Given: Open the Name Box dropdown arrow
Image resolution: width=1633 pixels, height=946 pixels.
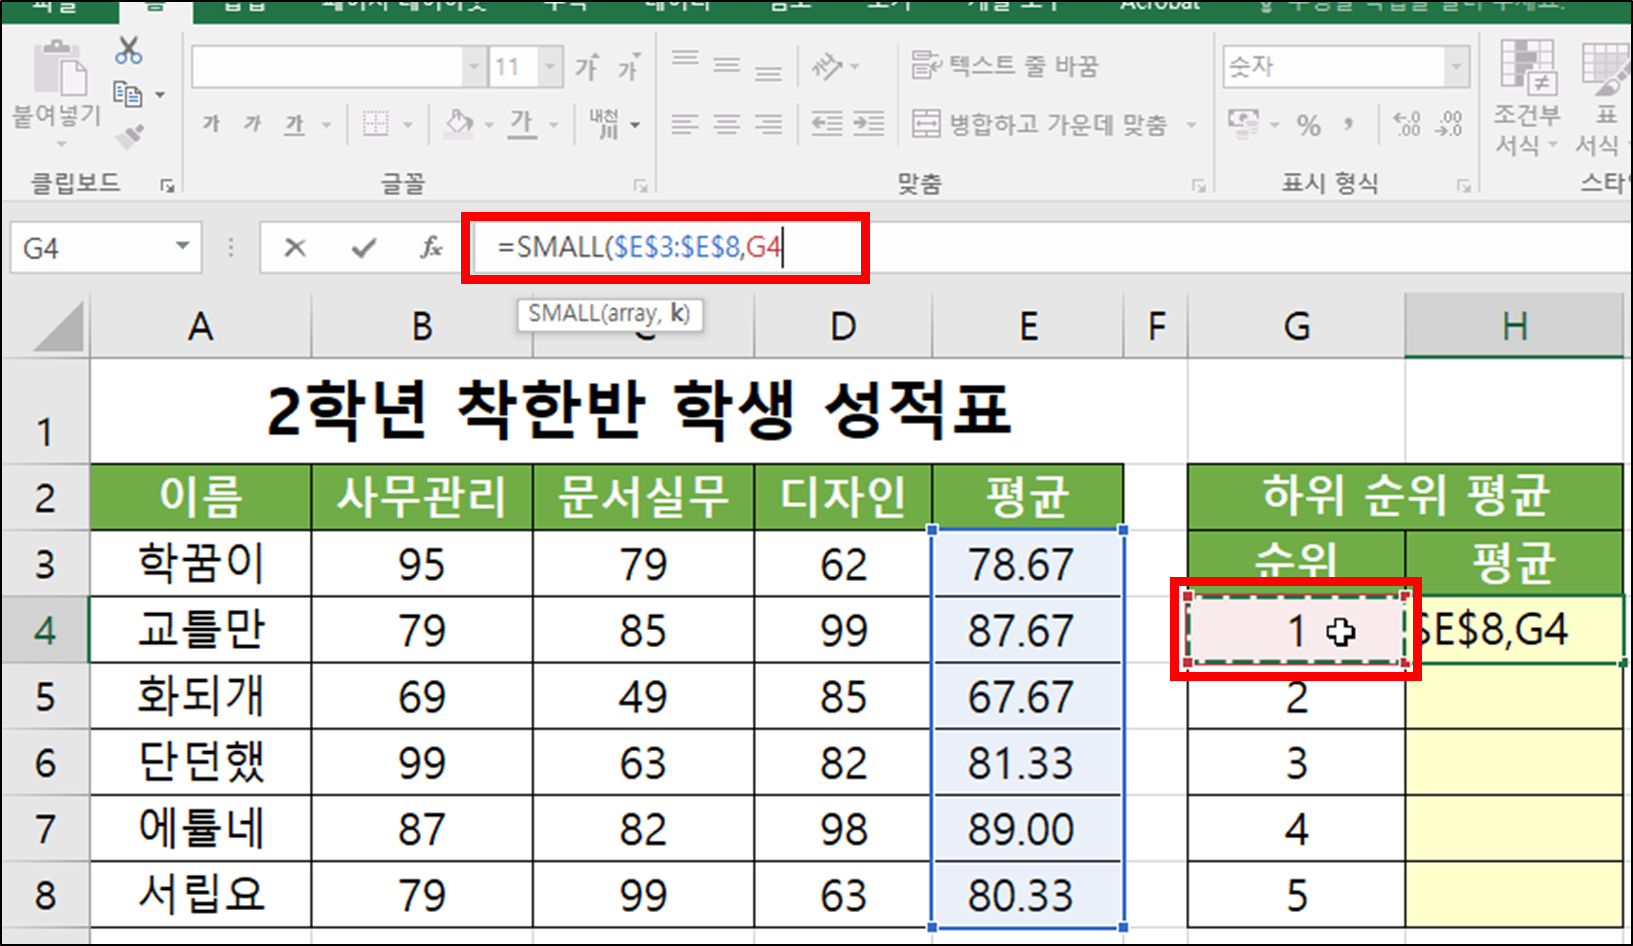Looking at the screenshot, I should tap(182, 246).
